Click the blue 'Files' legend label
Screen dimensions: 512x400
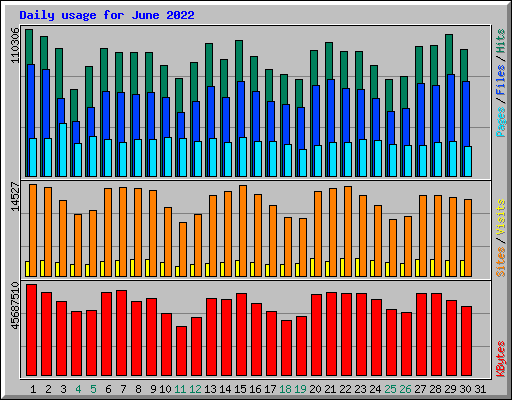coord(501,80)
